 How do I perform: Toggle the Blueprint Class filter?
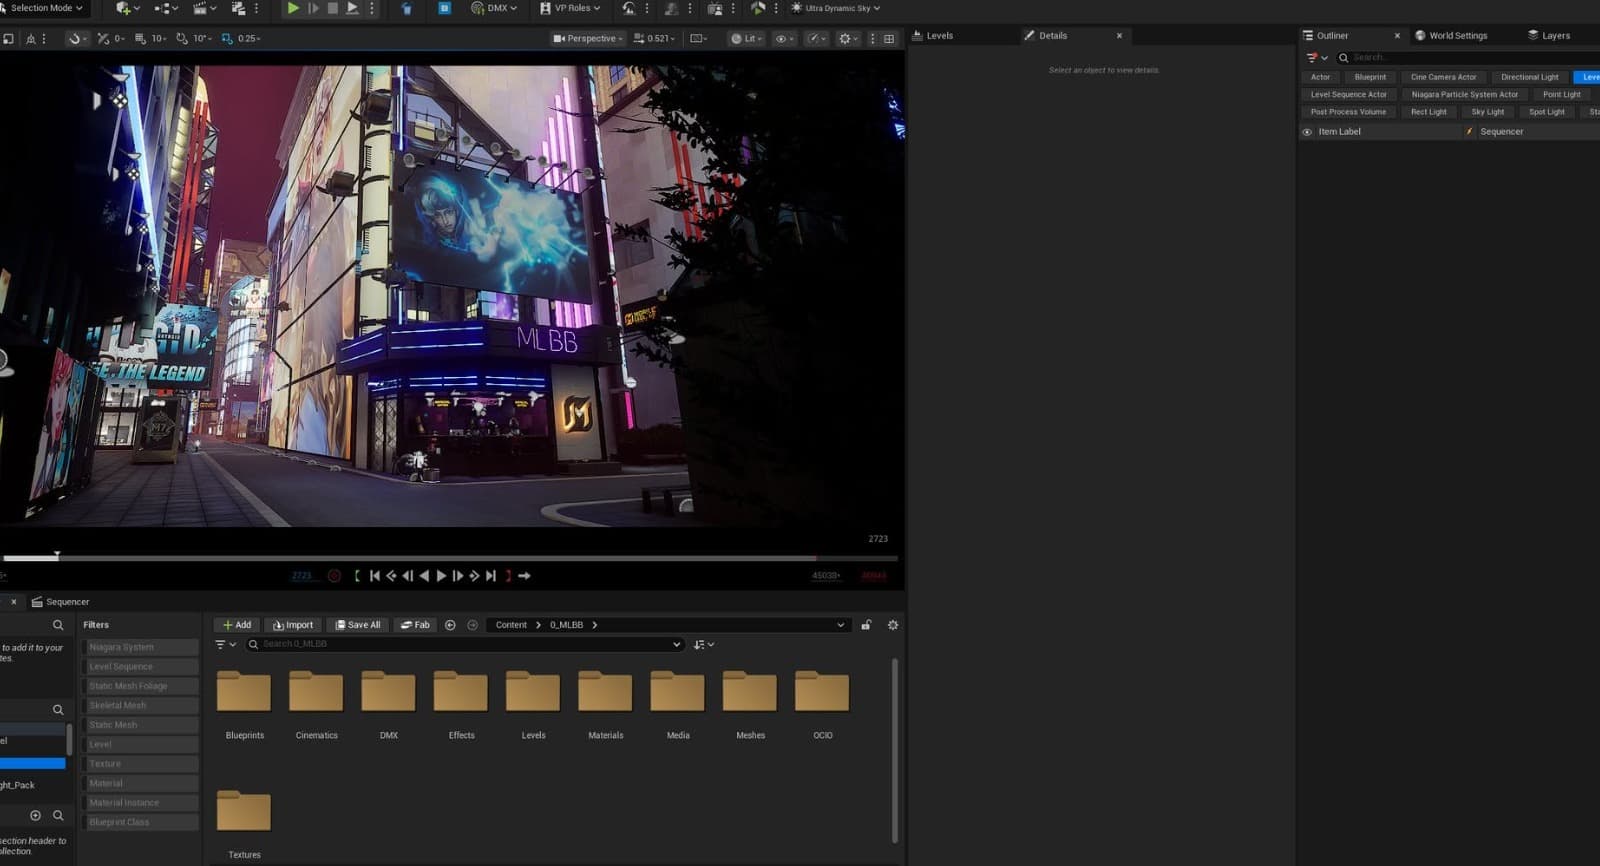click(x=140, y=823)
